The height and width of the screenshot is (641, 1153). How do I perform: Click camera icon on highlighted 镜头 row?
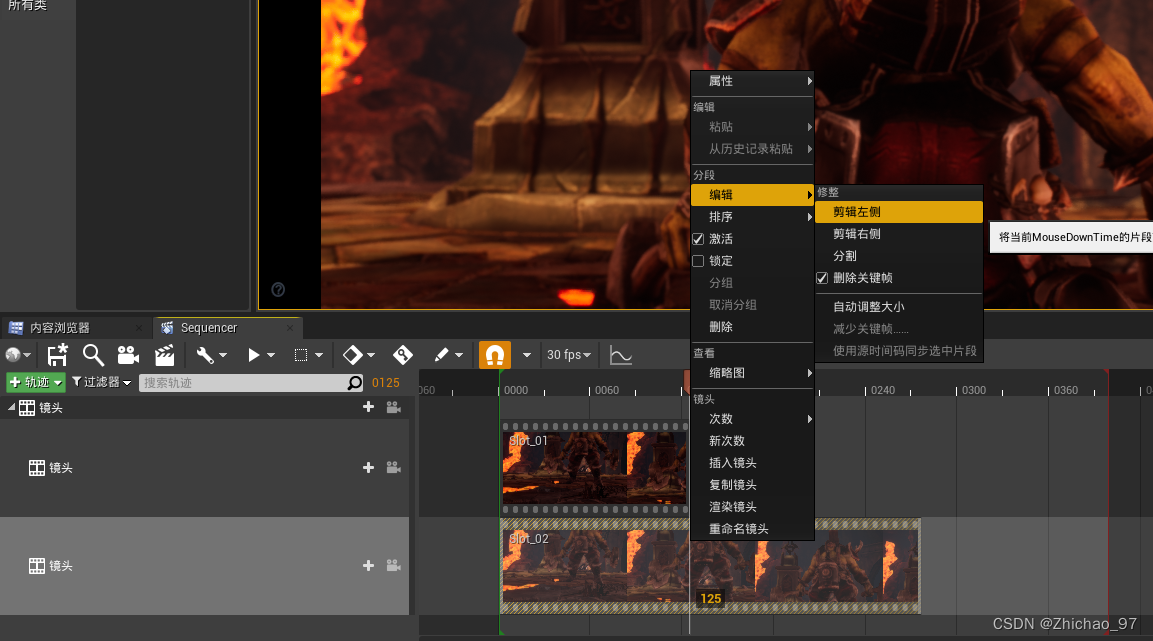pos(393,565)
